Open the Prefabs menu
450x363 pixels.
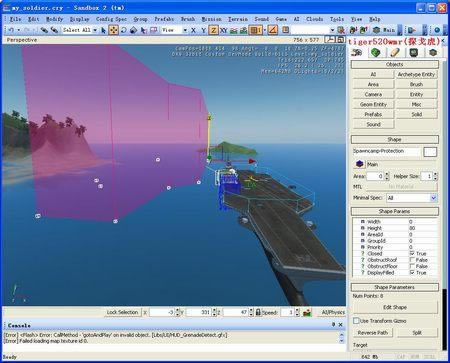pos(164,19)
